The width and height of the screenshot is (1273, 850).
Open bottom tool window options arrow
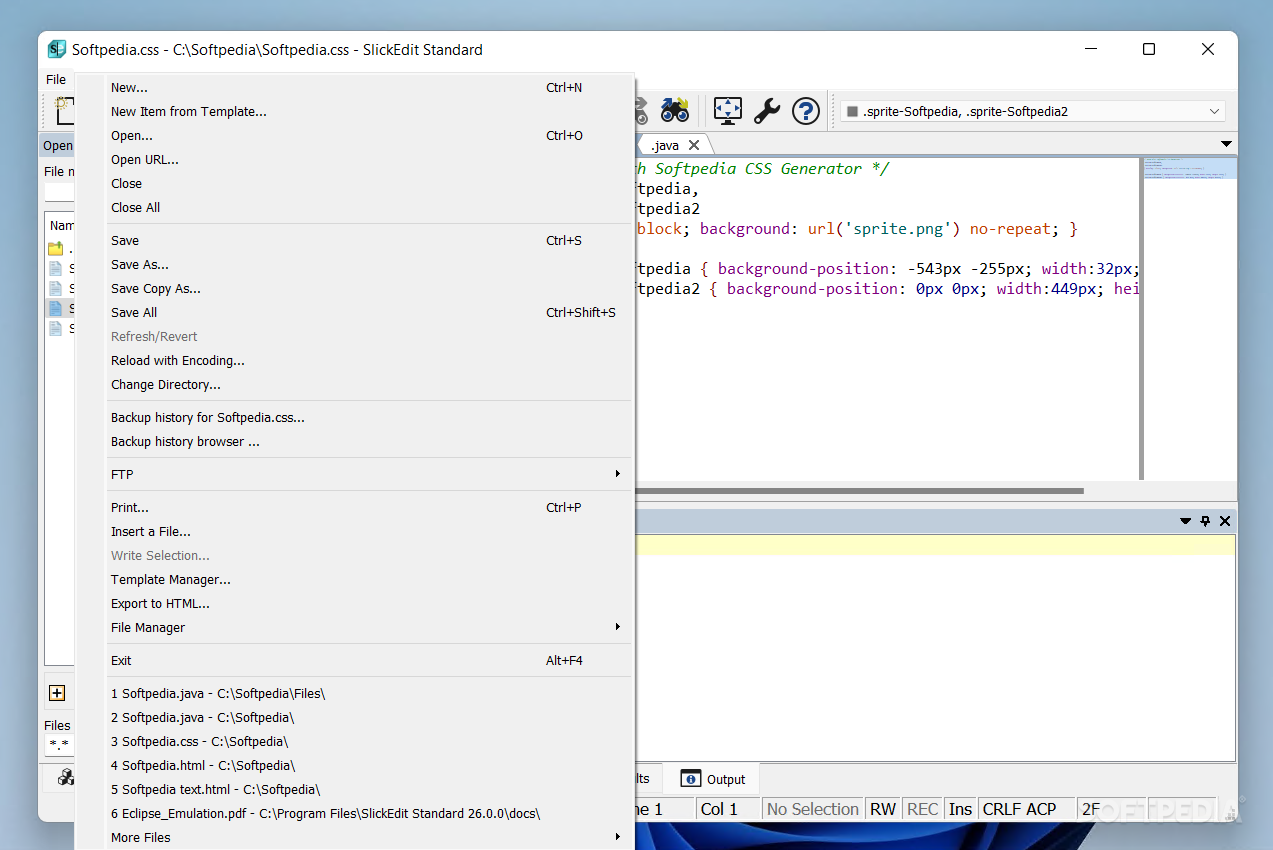click(x=1186, y=521)
